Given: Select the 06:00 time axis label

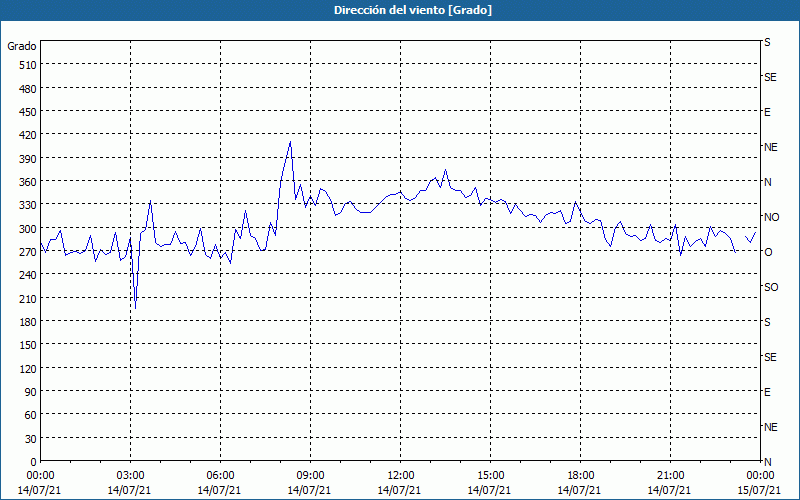Looking at the screenshot, I should pyautogui.click(x=220, y=476).
